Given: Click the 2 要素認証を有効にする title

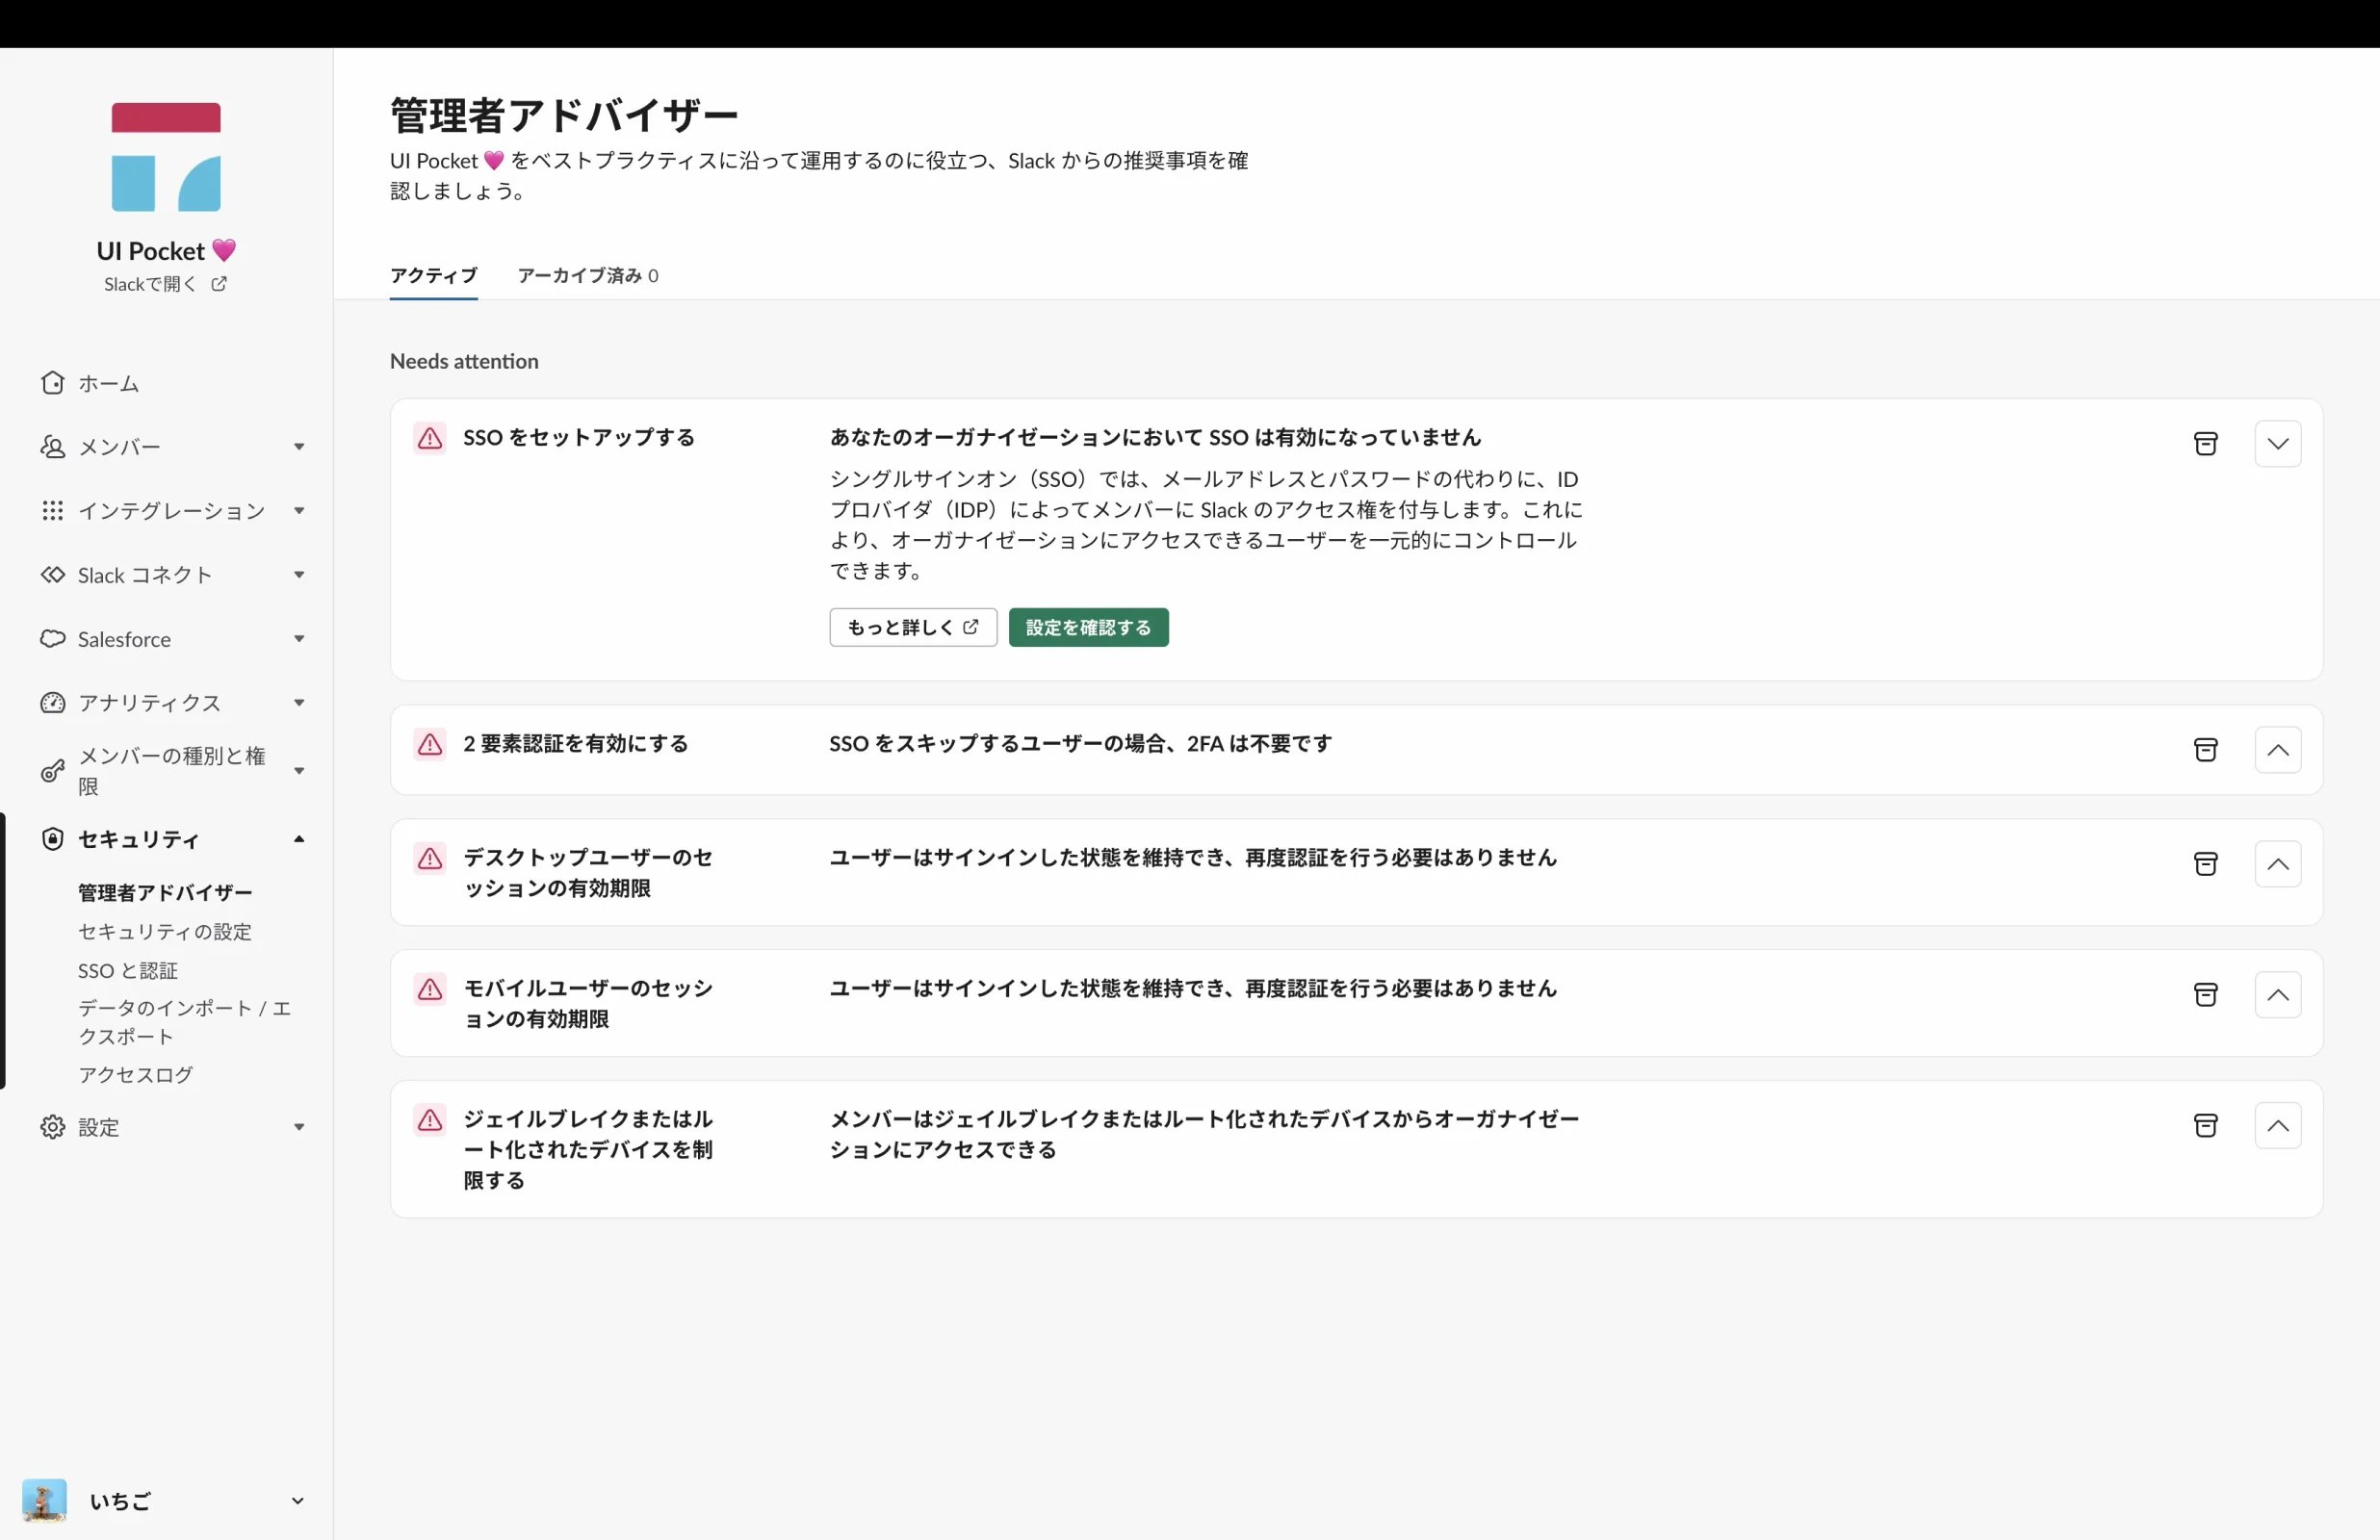Looking at the screenshot, I should tap(576, 744).
